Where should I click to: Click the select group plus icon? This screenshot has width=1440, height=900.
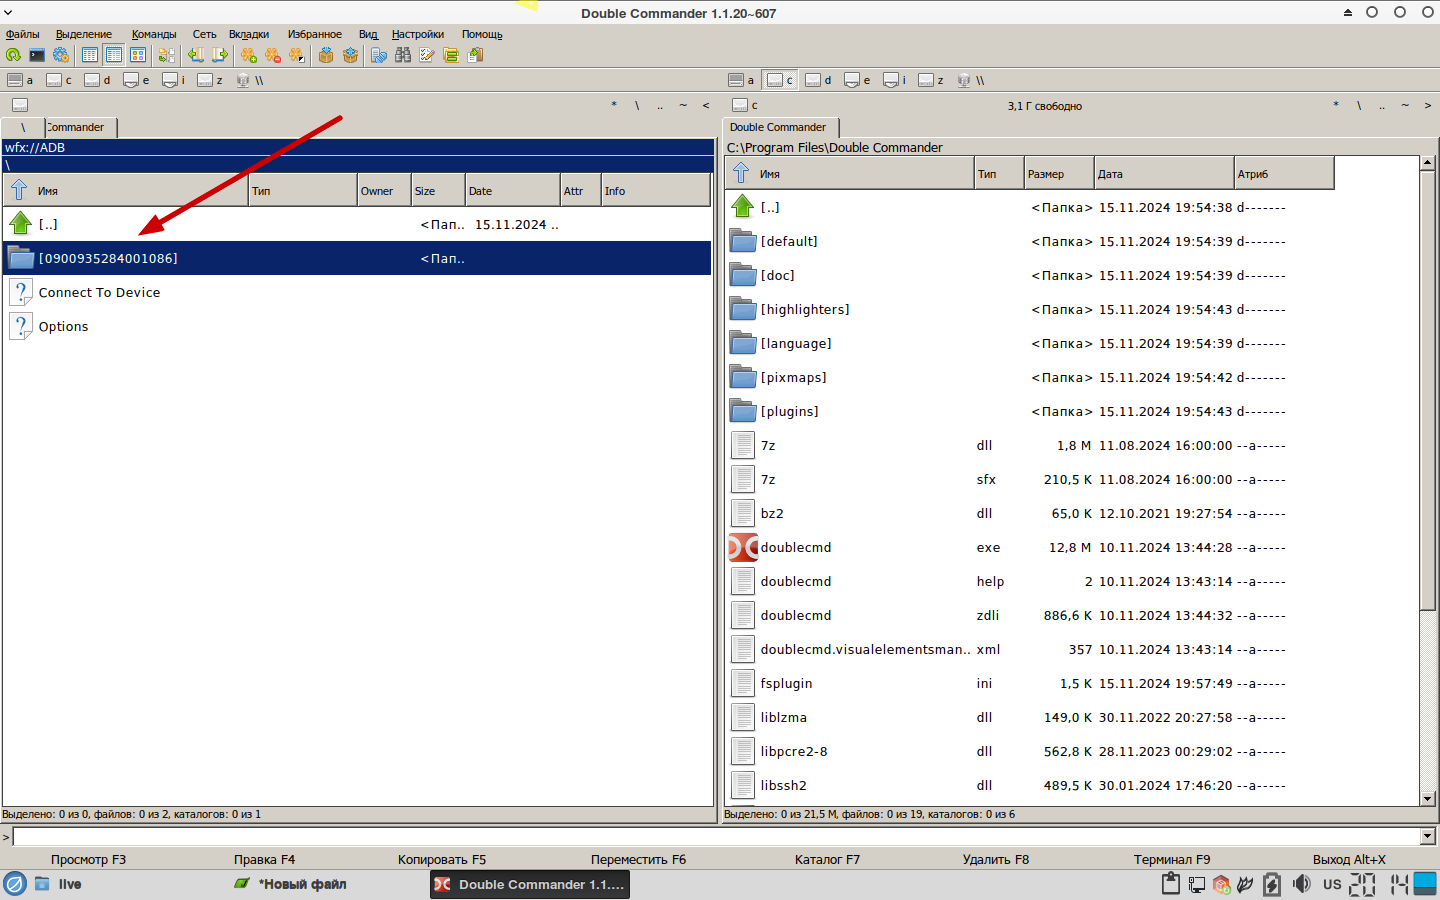click(x=249, y=55)
